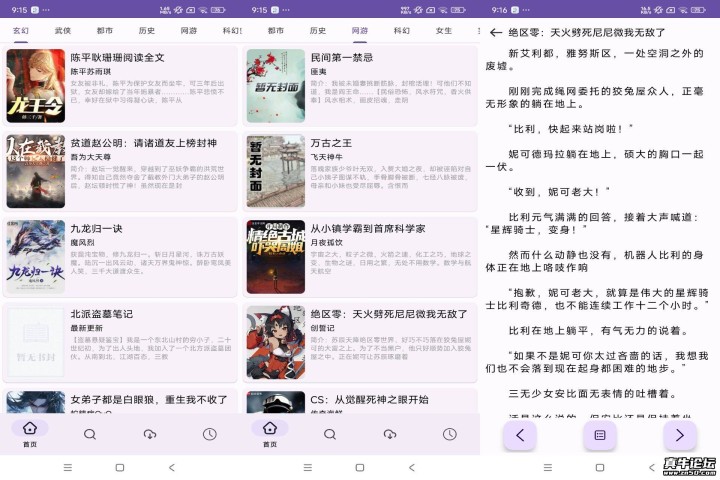The image size is (720, 480).
Task: Switch to the 都市 category tab
Action: coord(105,31)
